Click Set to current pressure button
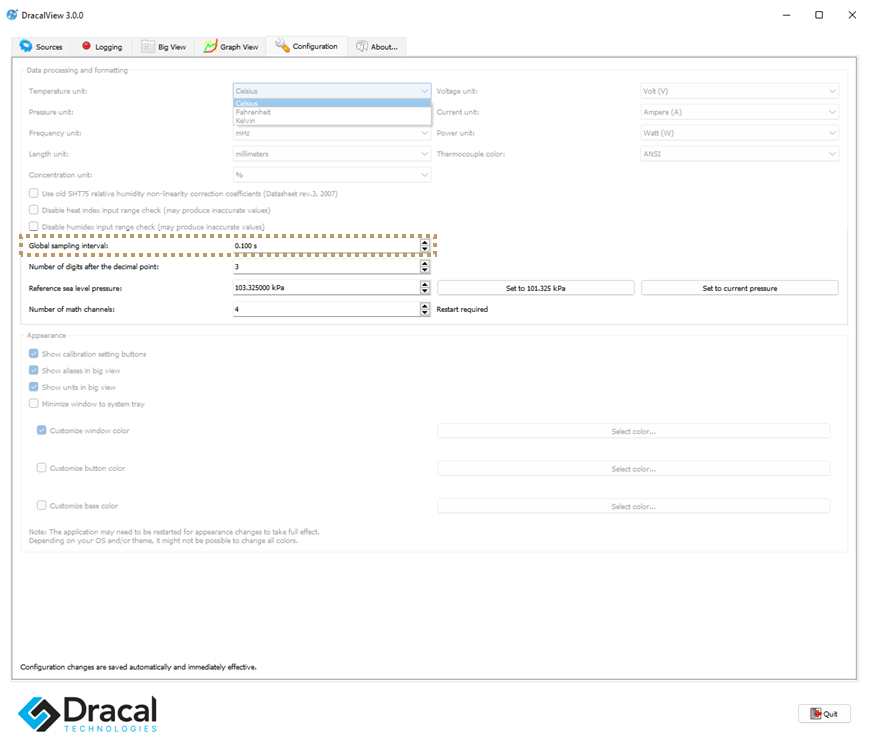The height and width of the screenshot is (740, 869). [x=739, y=288]
